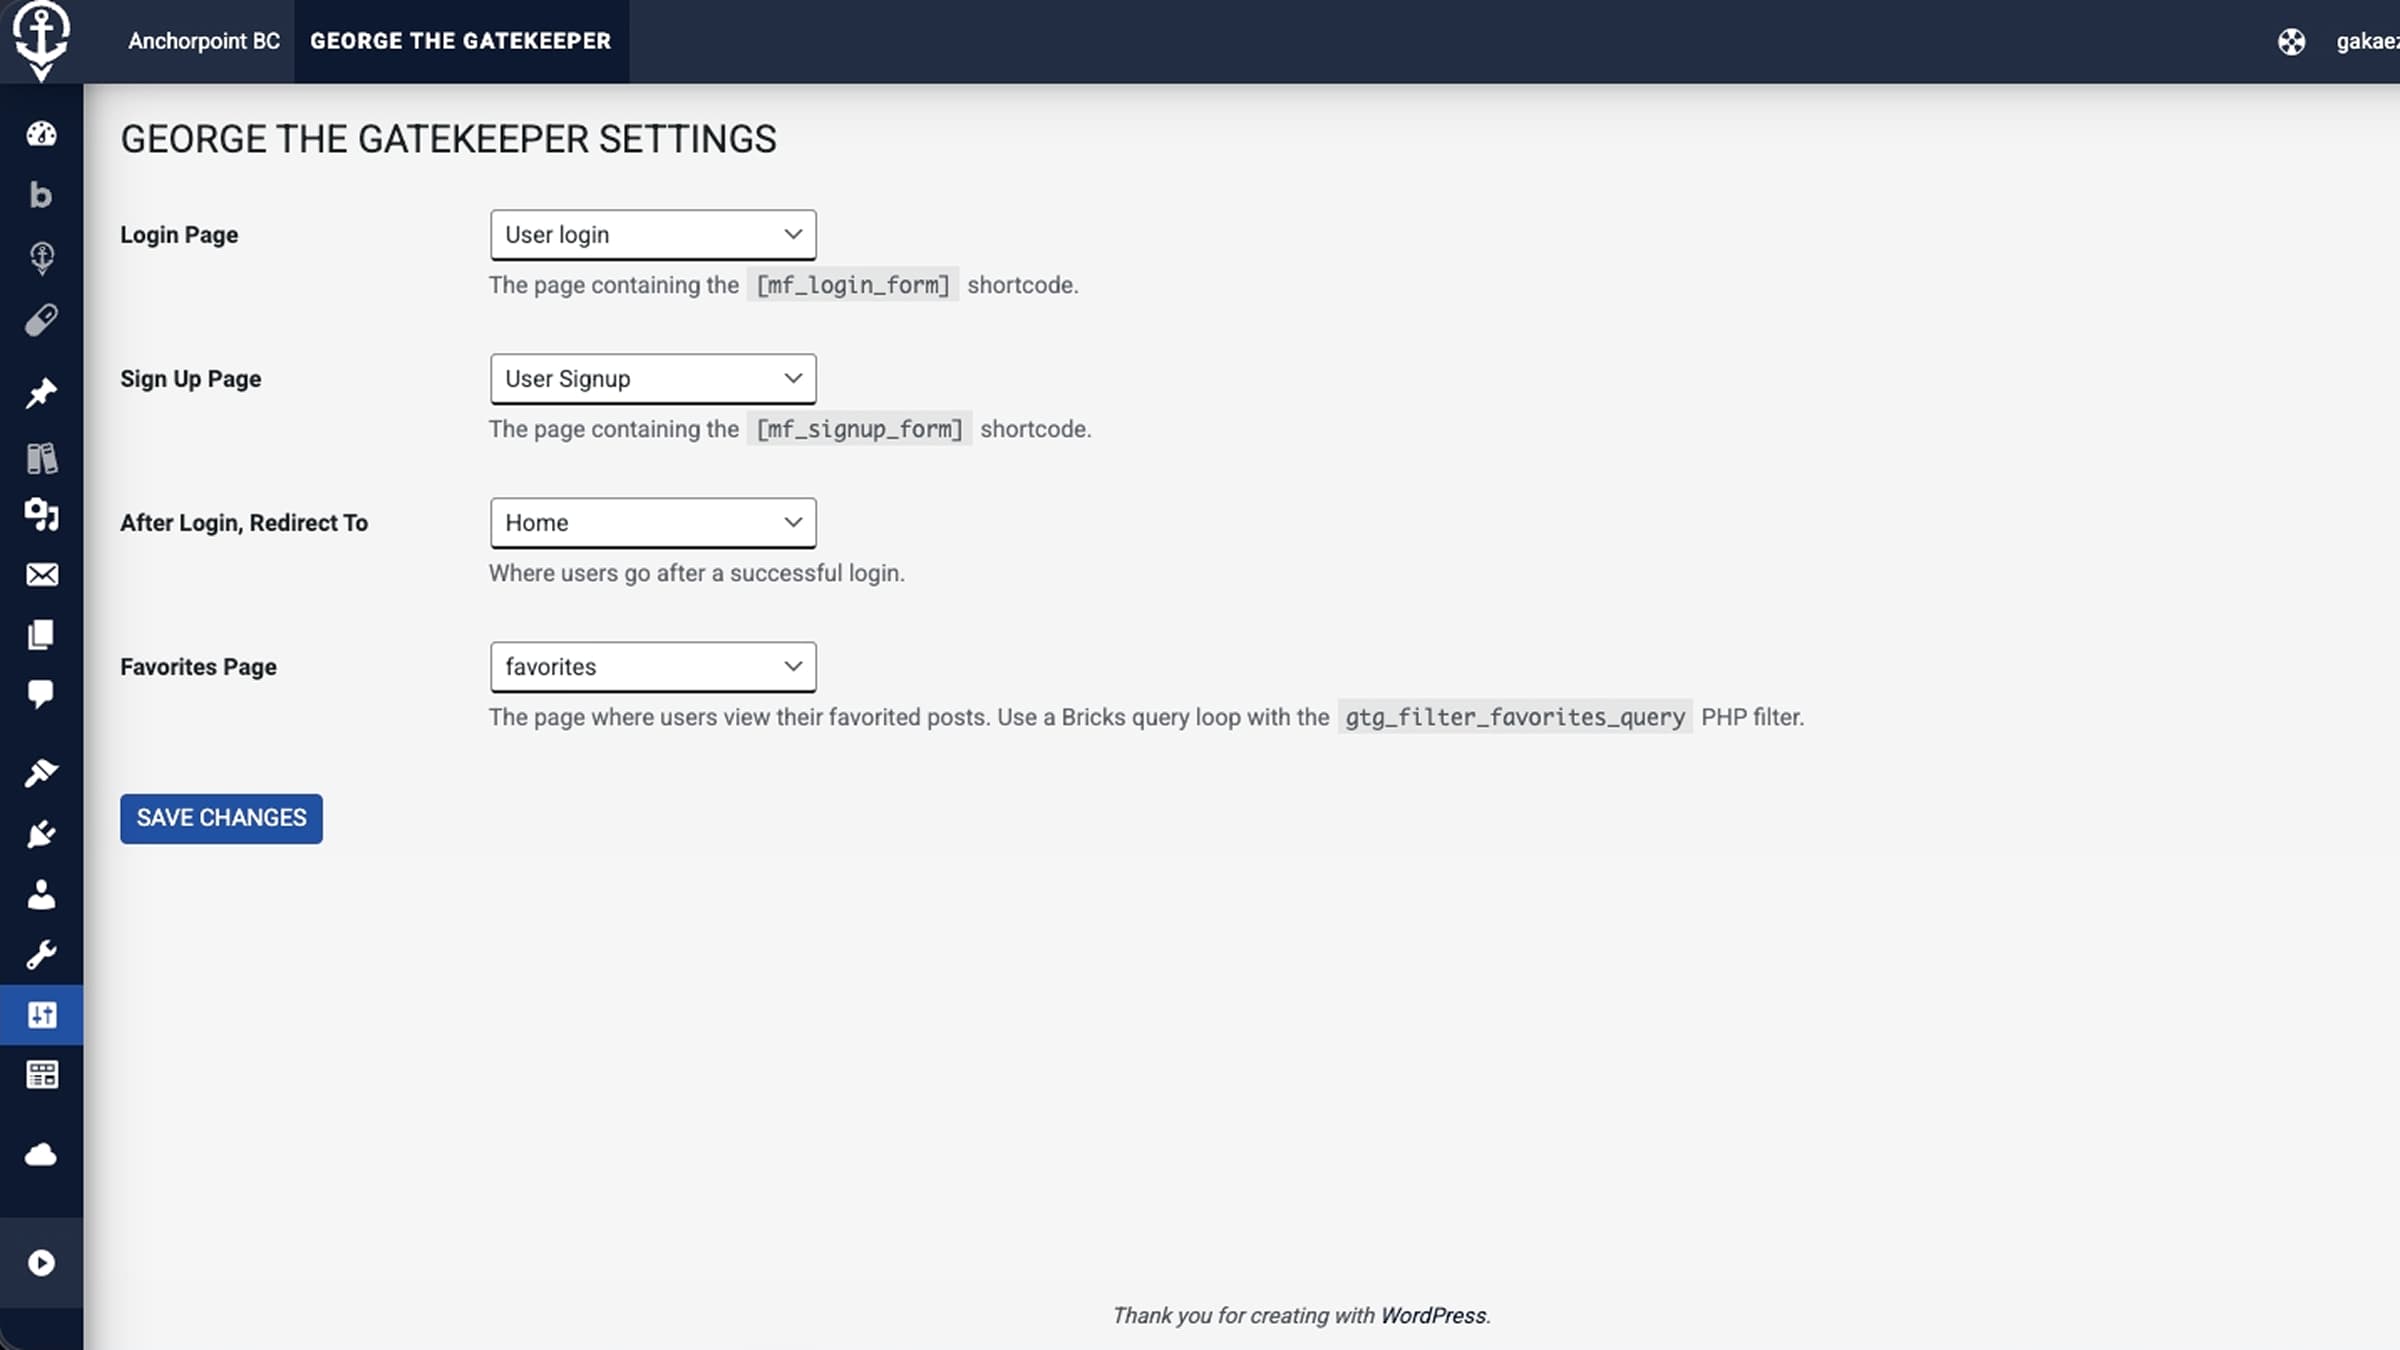Open the Dashboard gauge icon

(41, 134)
